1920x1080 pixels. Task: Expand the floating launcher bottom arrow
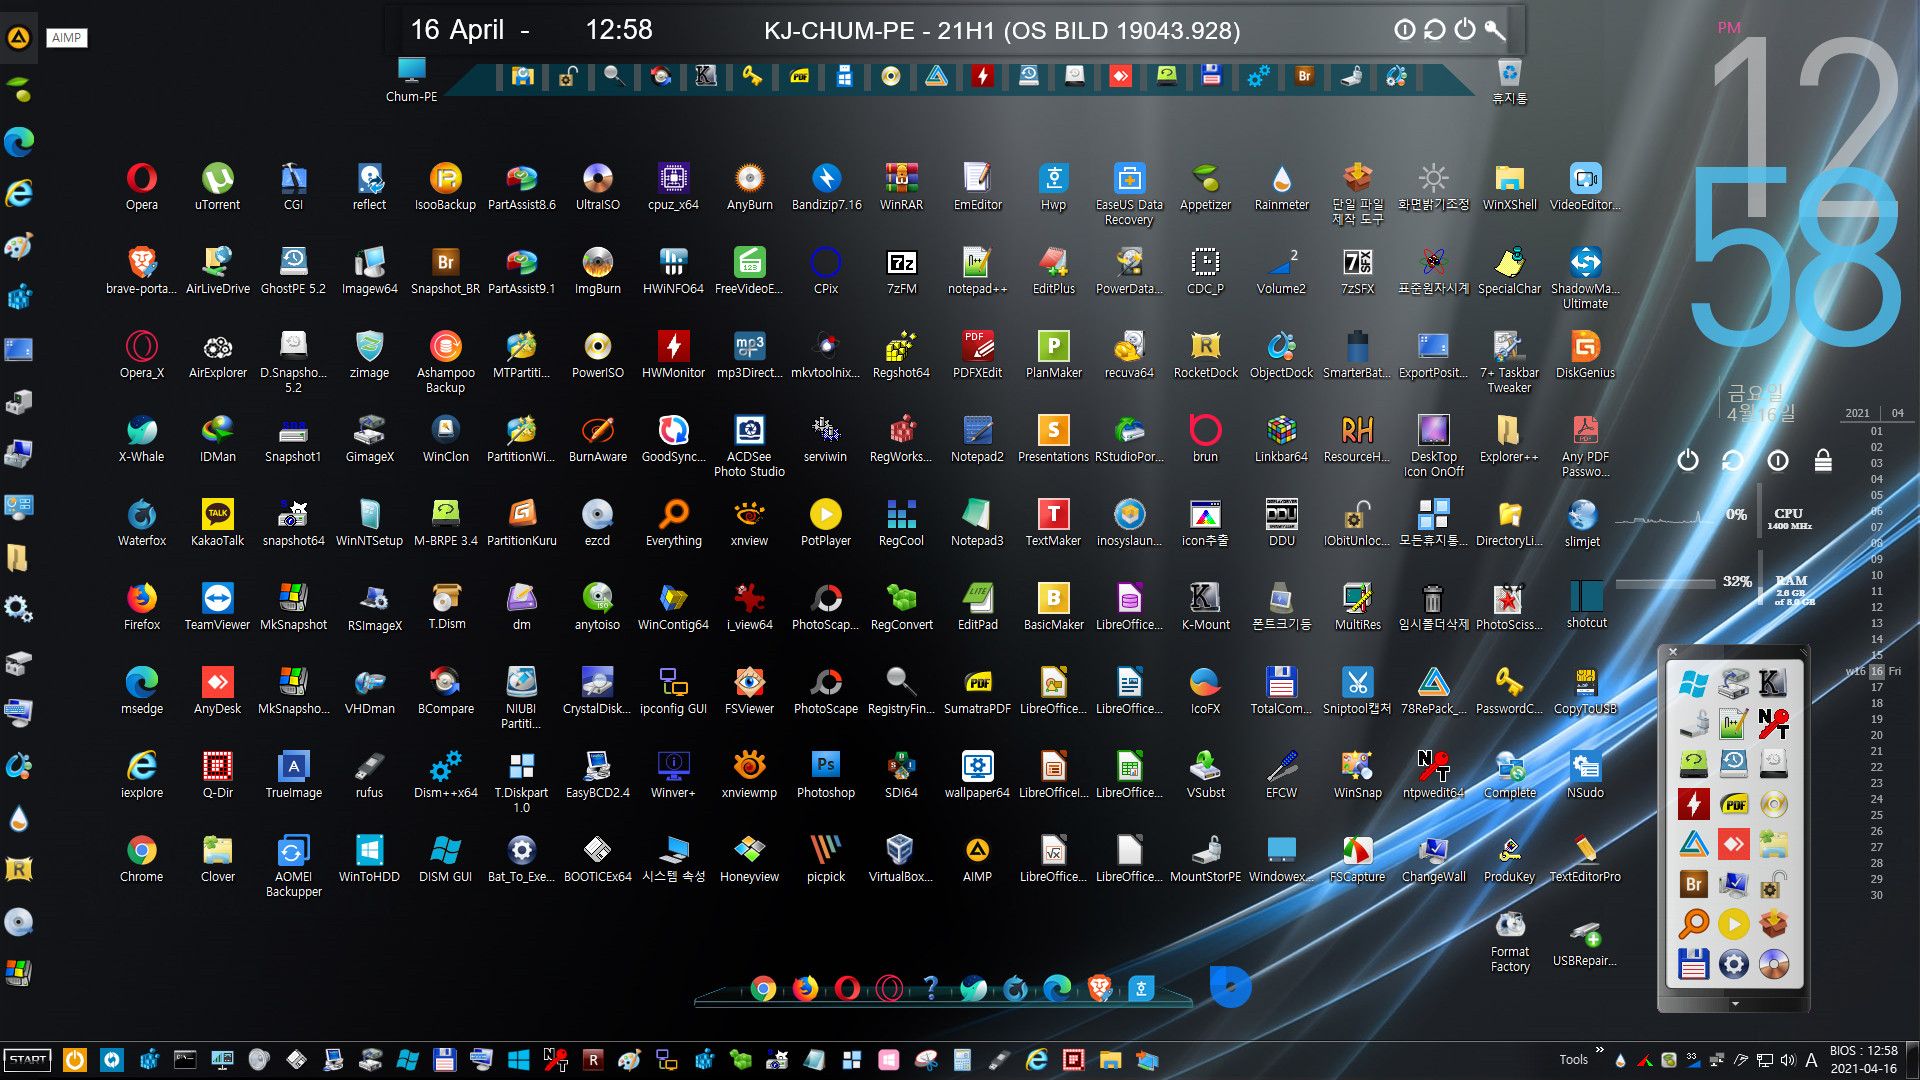(1735, 1003)
